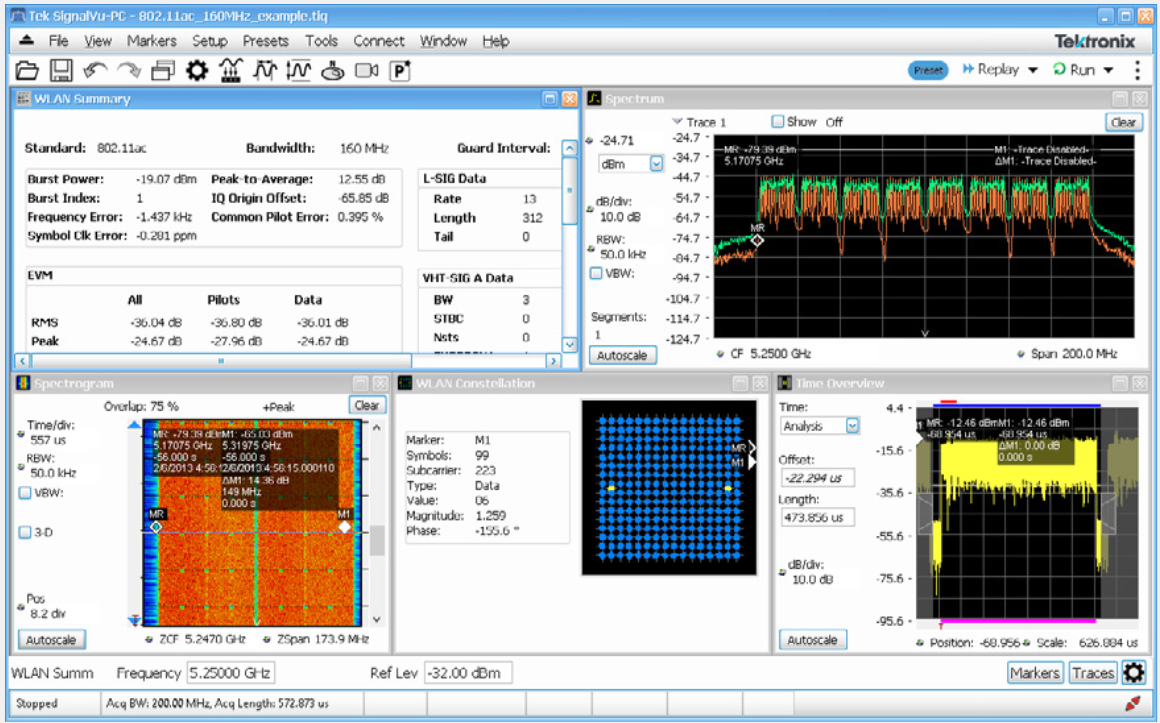Open the dBm units dropdown

click(x=656, y=163)
